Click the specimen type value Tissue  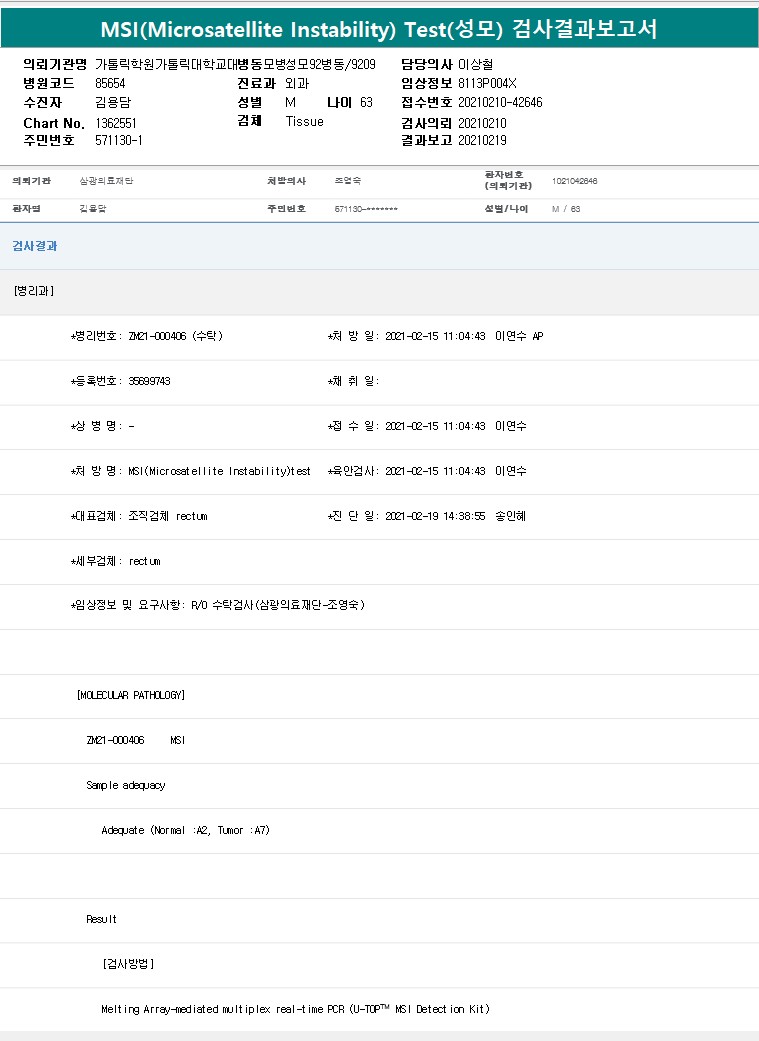point(304,122)
